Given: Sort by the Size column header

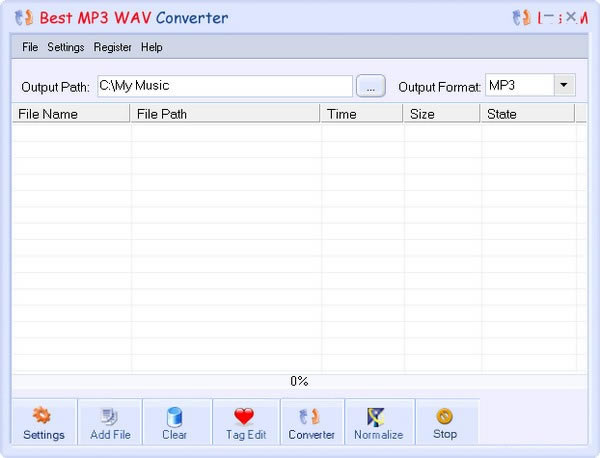Looking at the screenshot, I should [442, 114].
